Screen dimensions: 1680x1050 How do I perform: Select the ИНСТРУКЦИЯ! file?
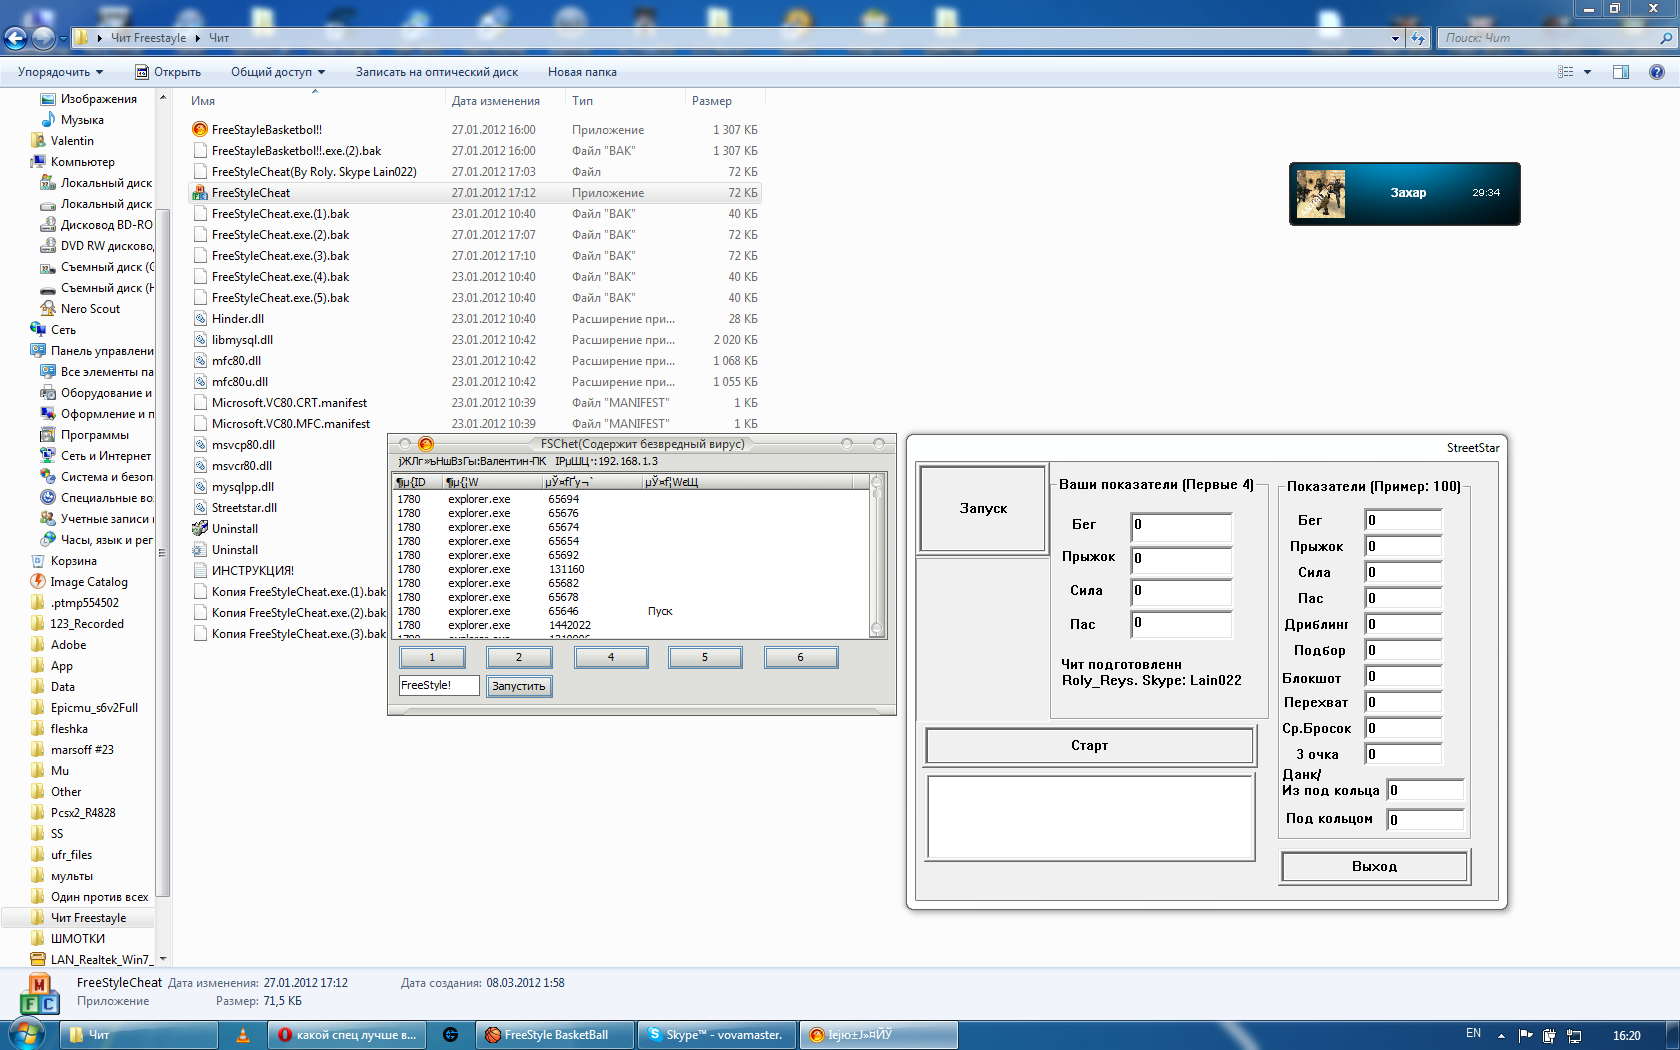(253, 571)
